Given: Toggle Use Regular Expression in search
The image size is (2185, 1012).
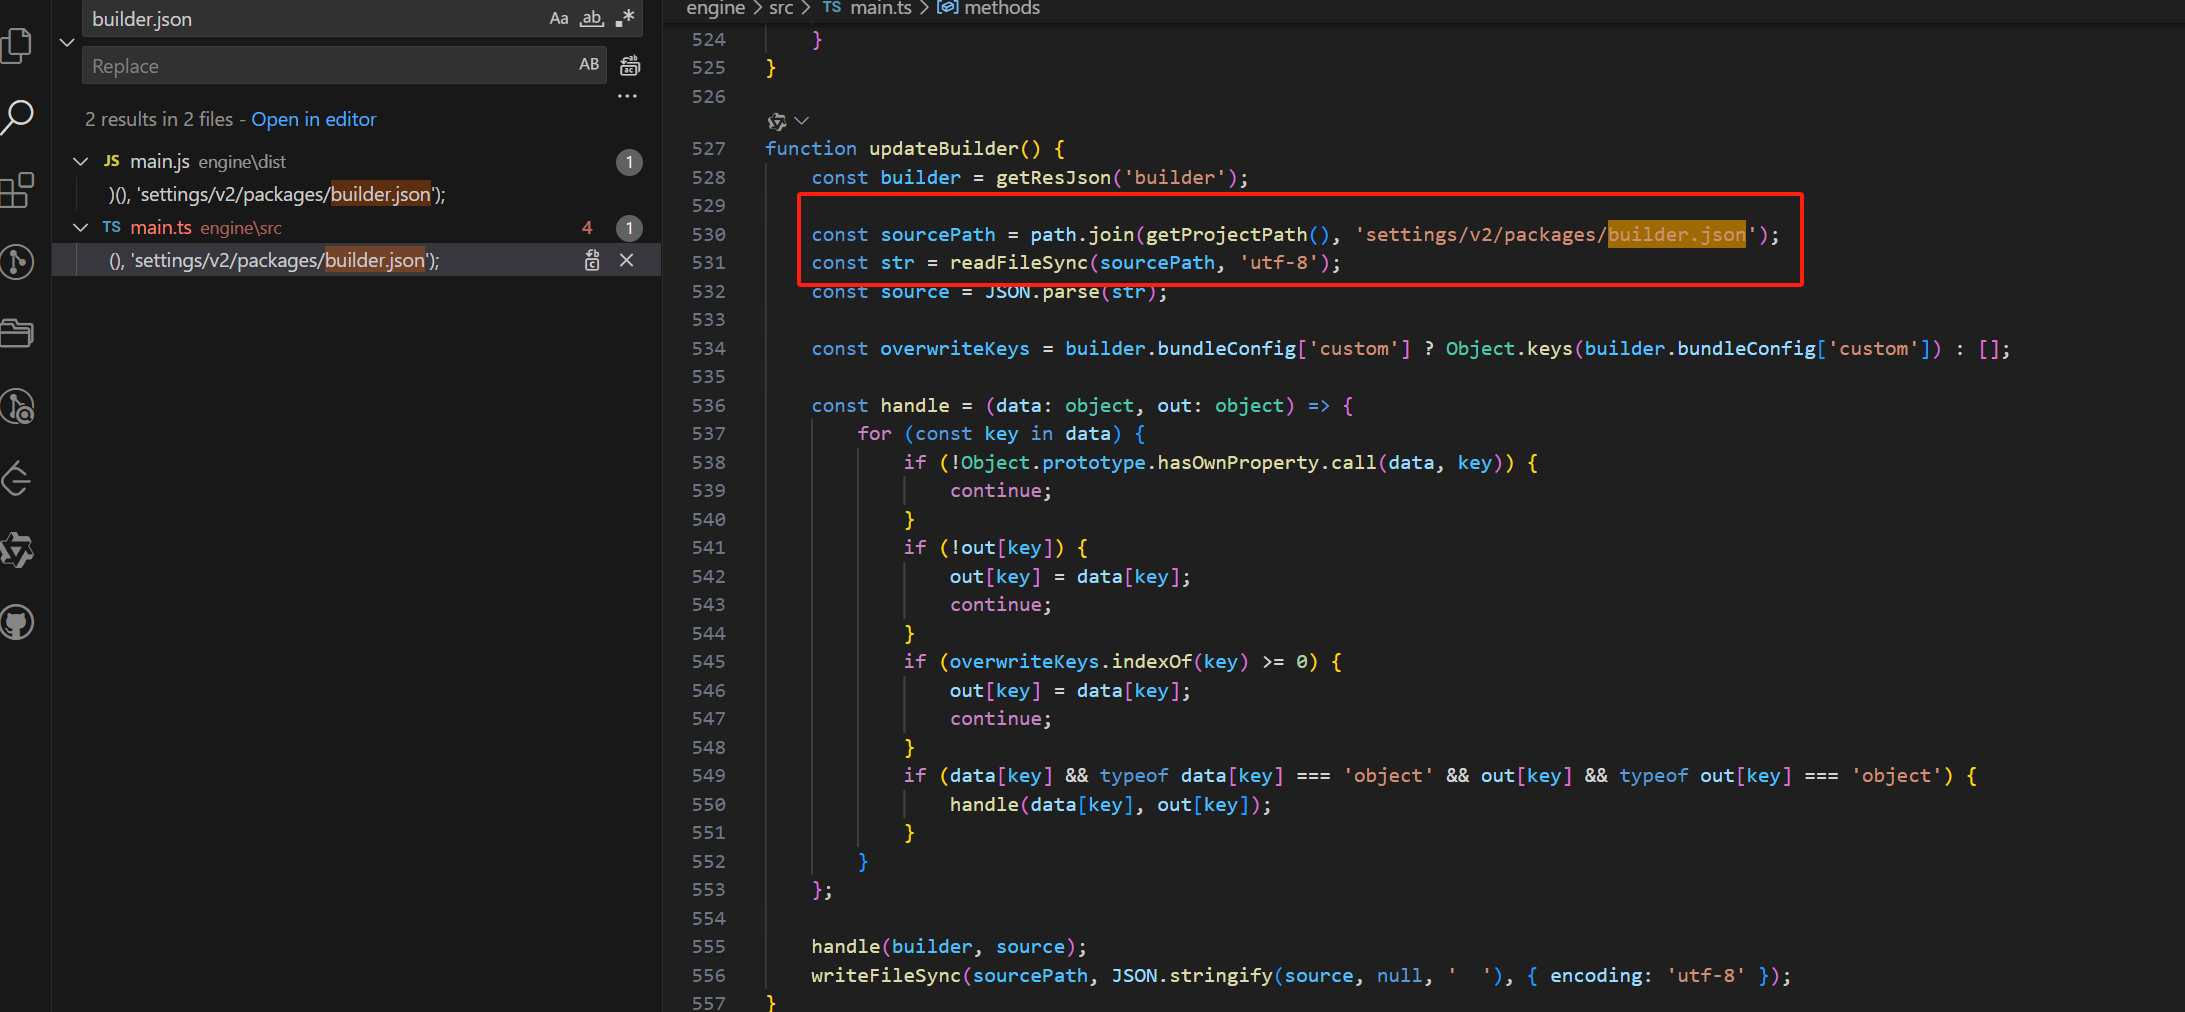Looking at the screenshot, I should pos(625,18).
